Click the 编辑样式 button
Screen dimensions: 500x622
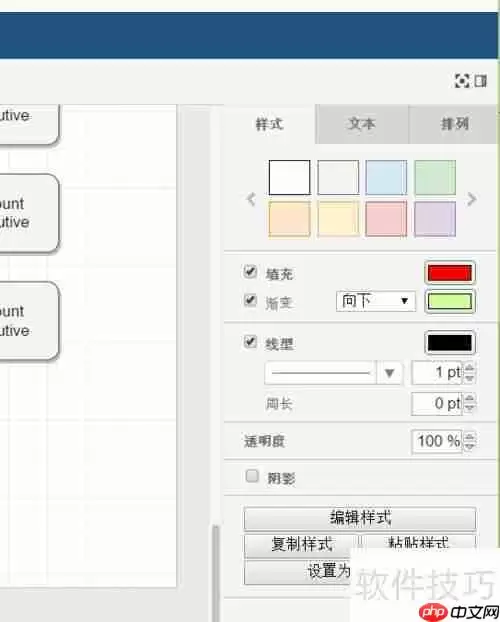pos(360,518)
